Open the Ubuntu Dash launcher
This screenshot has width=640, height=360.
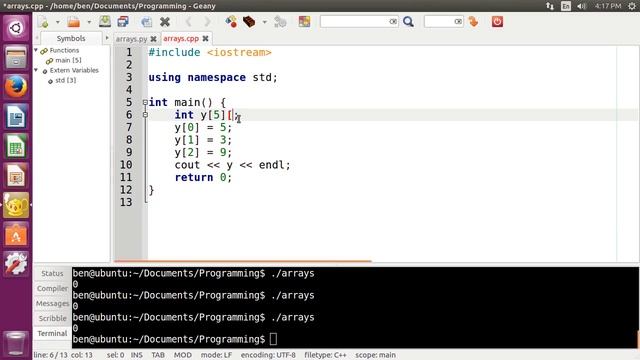point(16,28)
